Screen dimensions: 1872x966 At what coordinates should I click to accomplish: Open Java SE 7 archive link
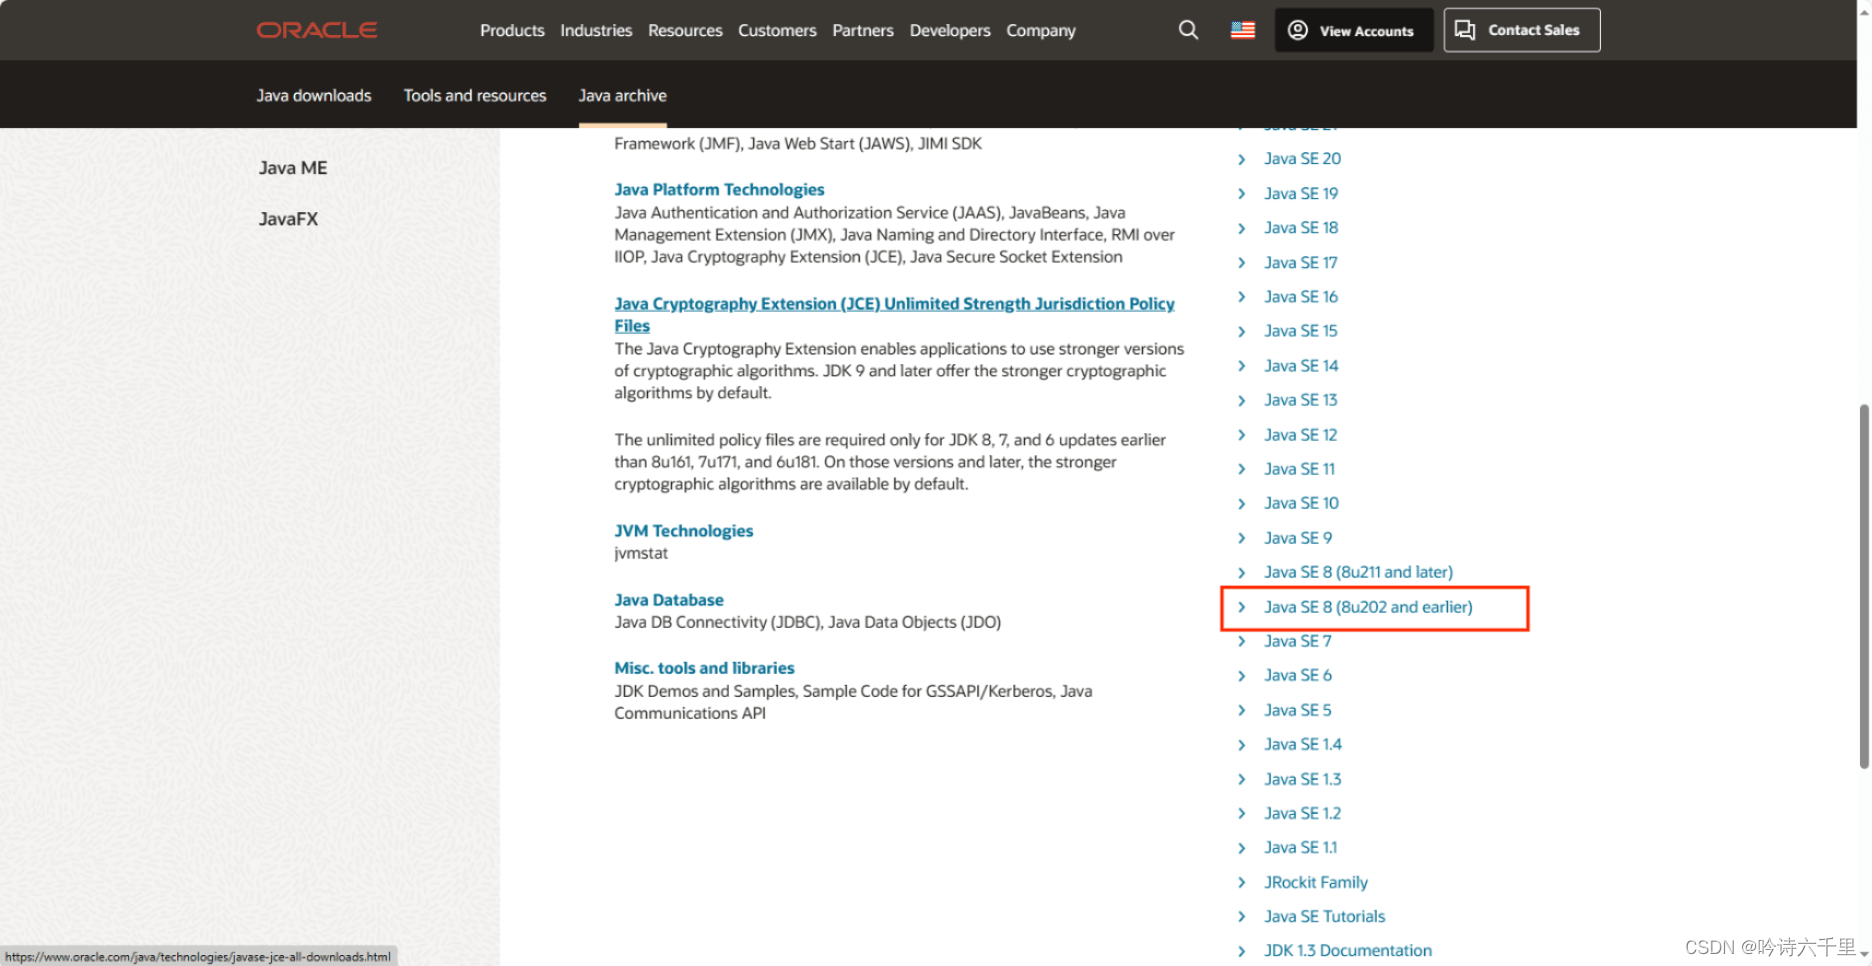1297,640
